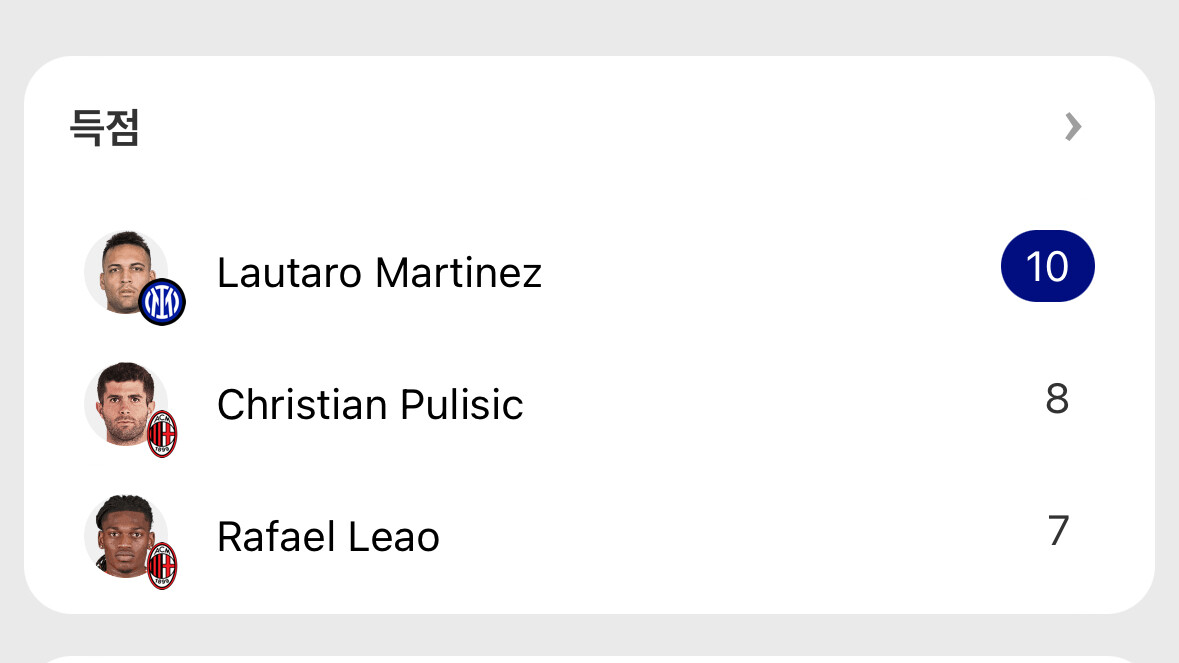Tap Leao's goal count of 7

1058,531
